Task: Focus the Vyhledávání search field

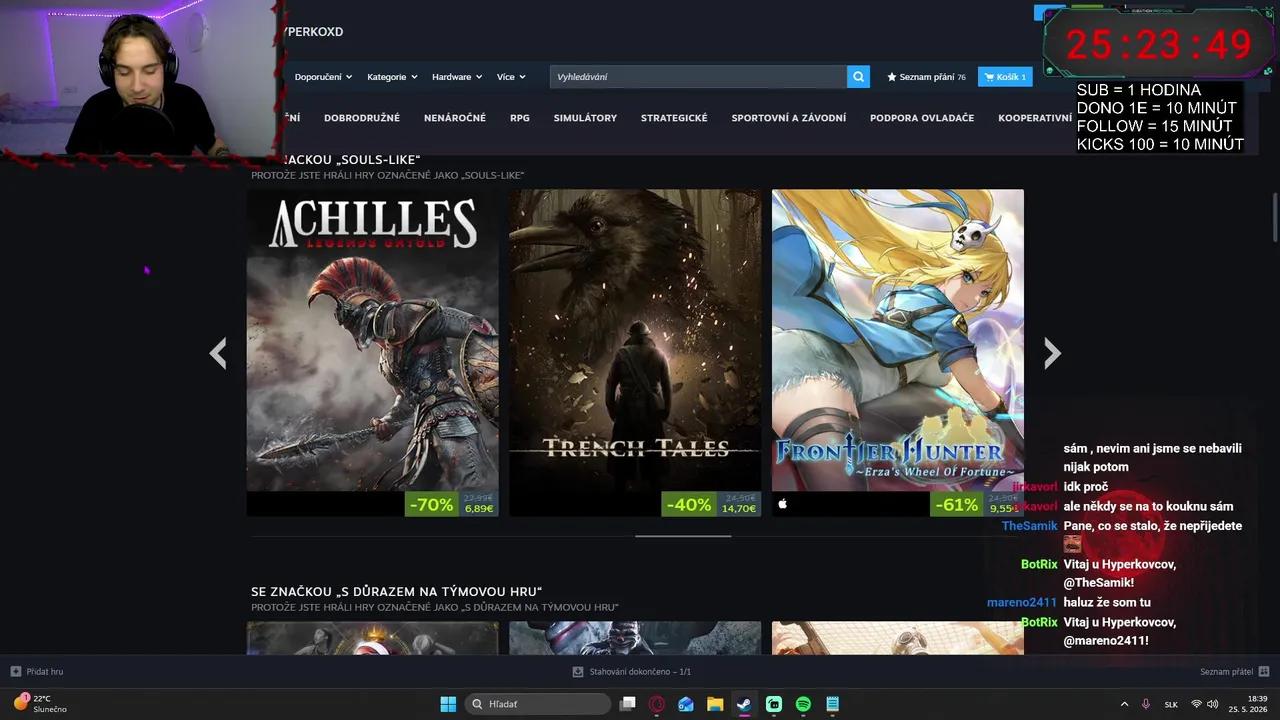Action: pyautogui.click(x=698, y=77)
